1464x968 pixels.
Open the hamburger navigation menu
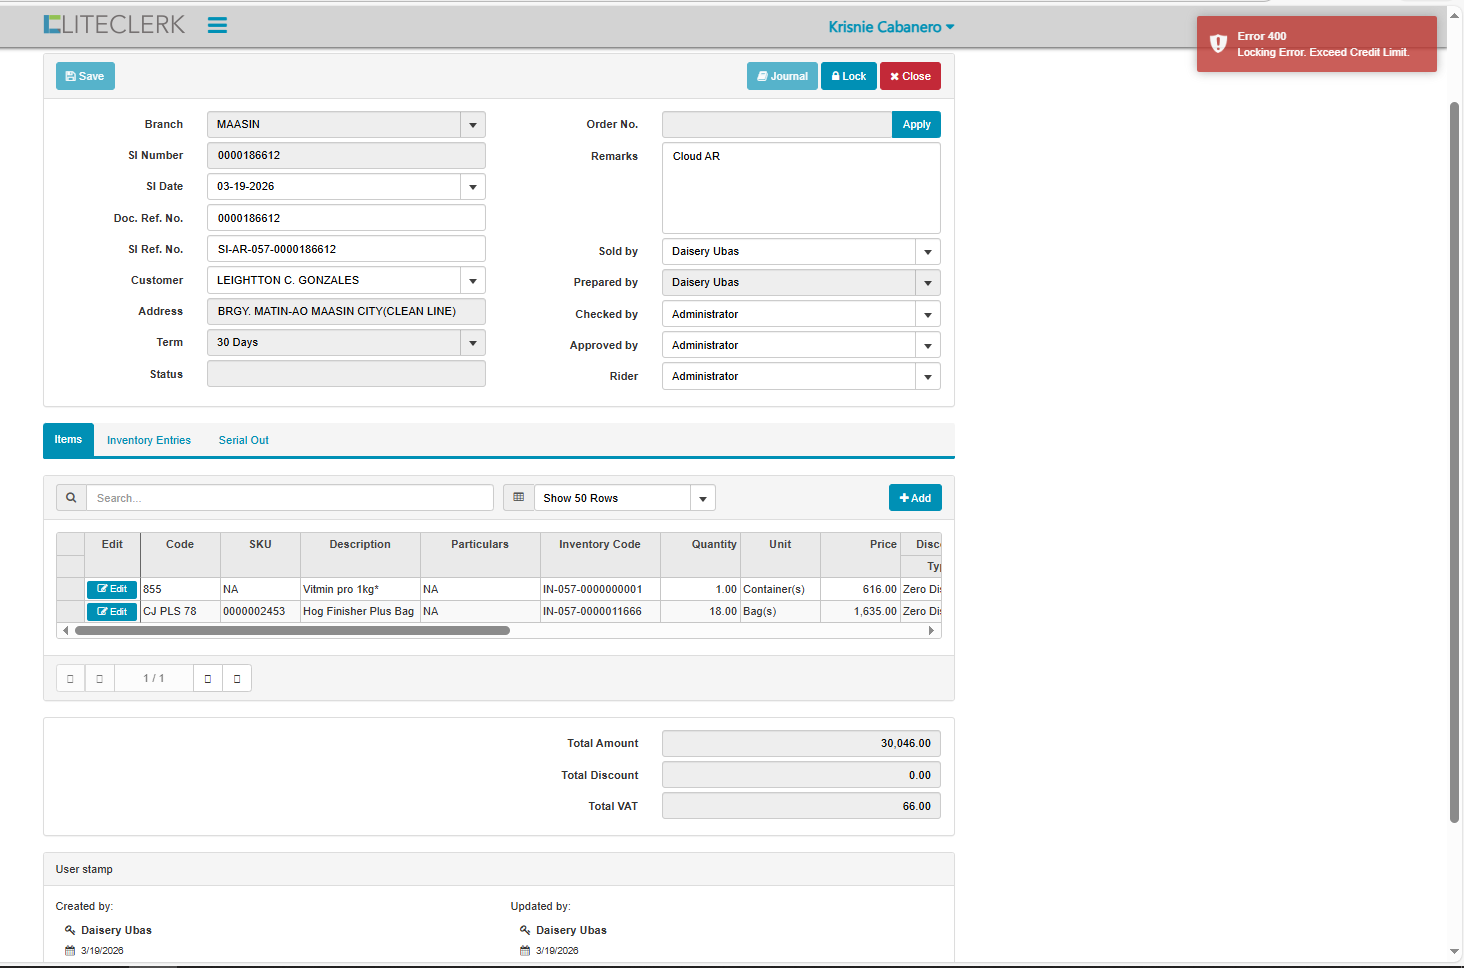(217, 26)
